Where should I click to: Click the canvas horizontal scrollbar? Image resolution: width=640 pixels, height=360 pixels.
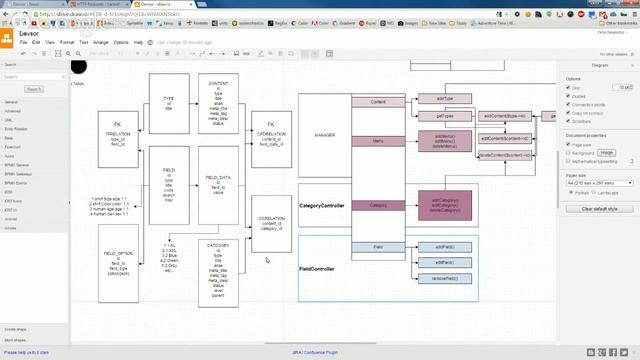(x=320, y=344)
